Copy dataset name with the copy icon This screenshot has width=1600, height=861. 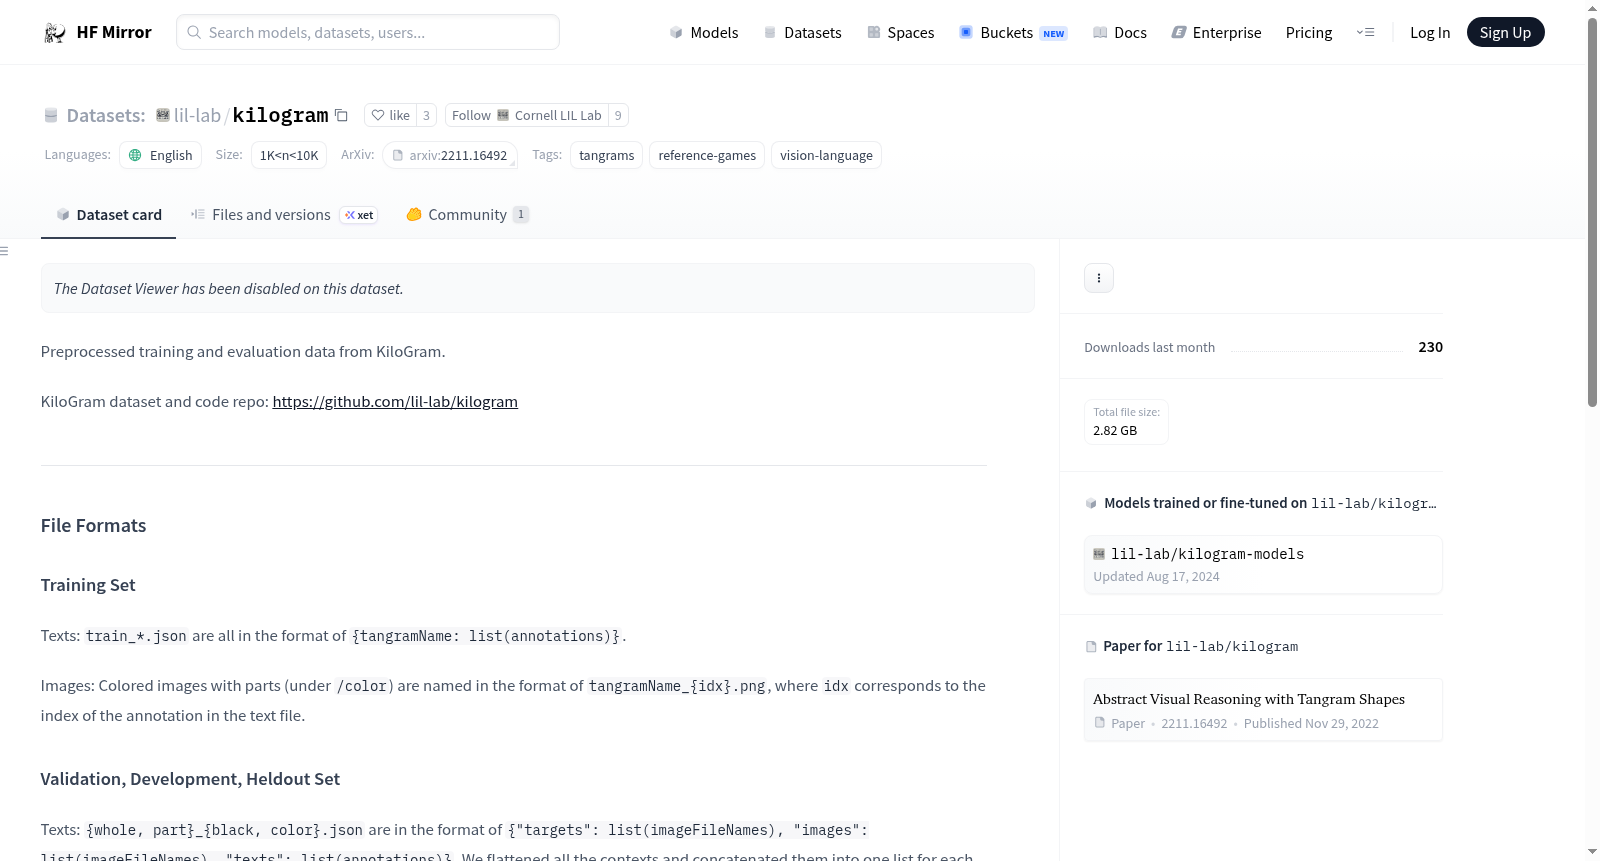341,115
